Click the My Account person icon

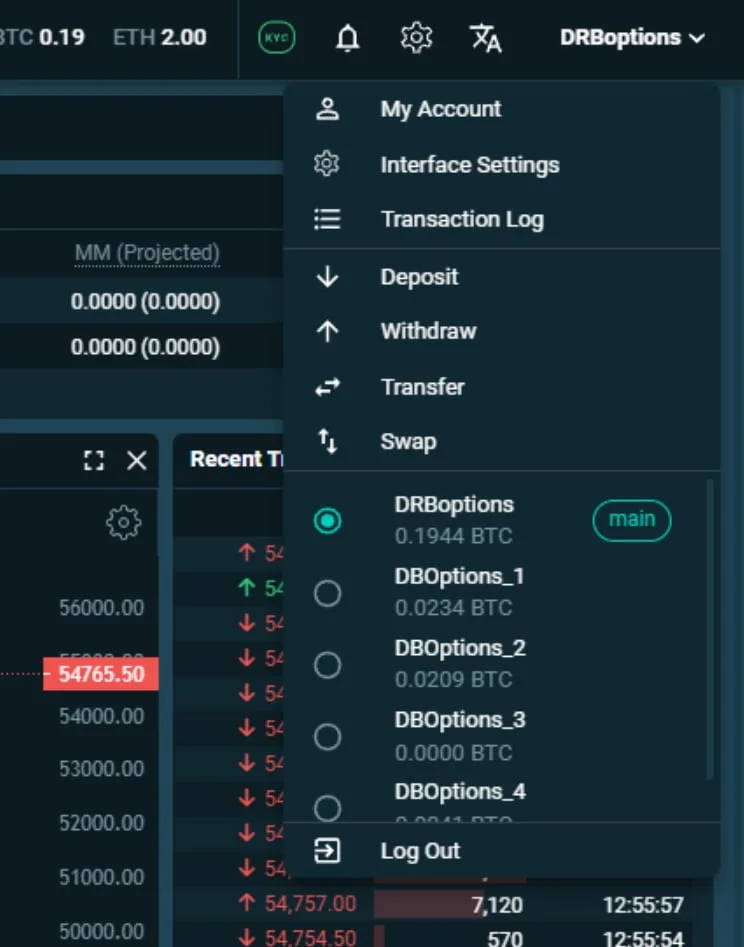click(327, 109)
